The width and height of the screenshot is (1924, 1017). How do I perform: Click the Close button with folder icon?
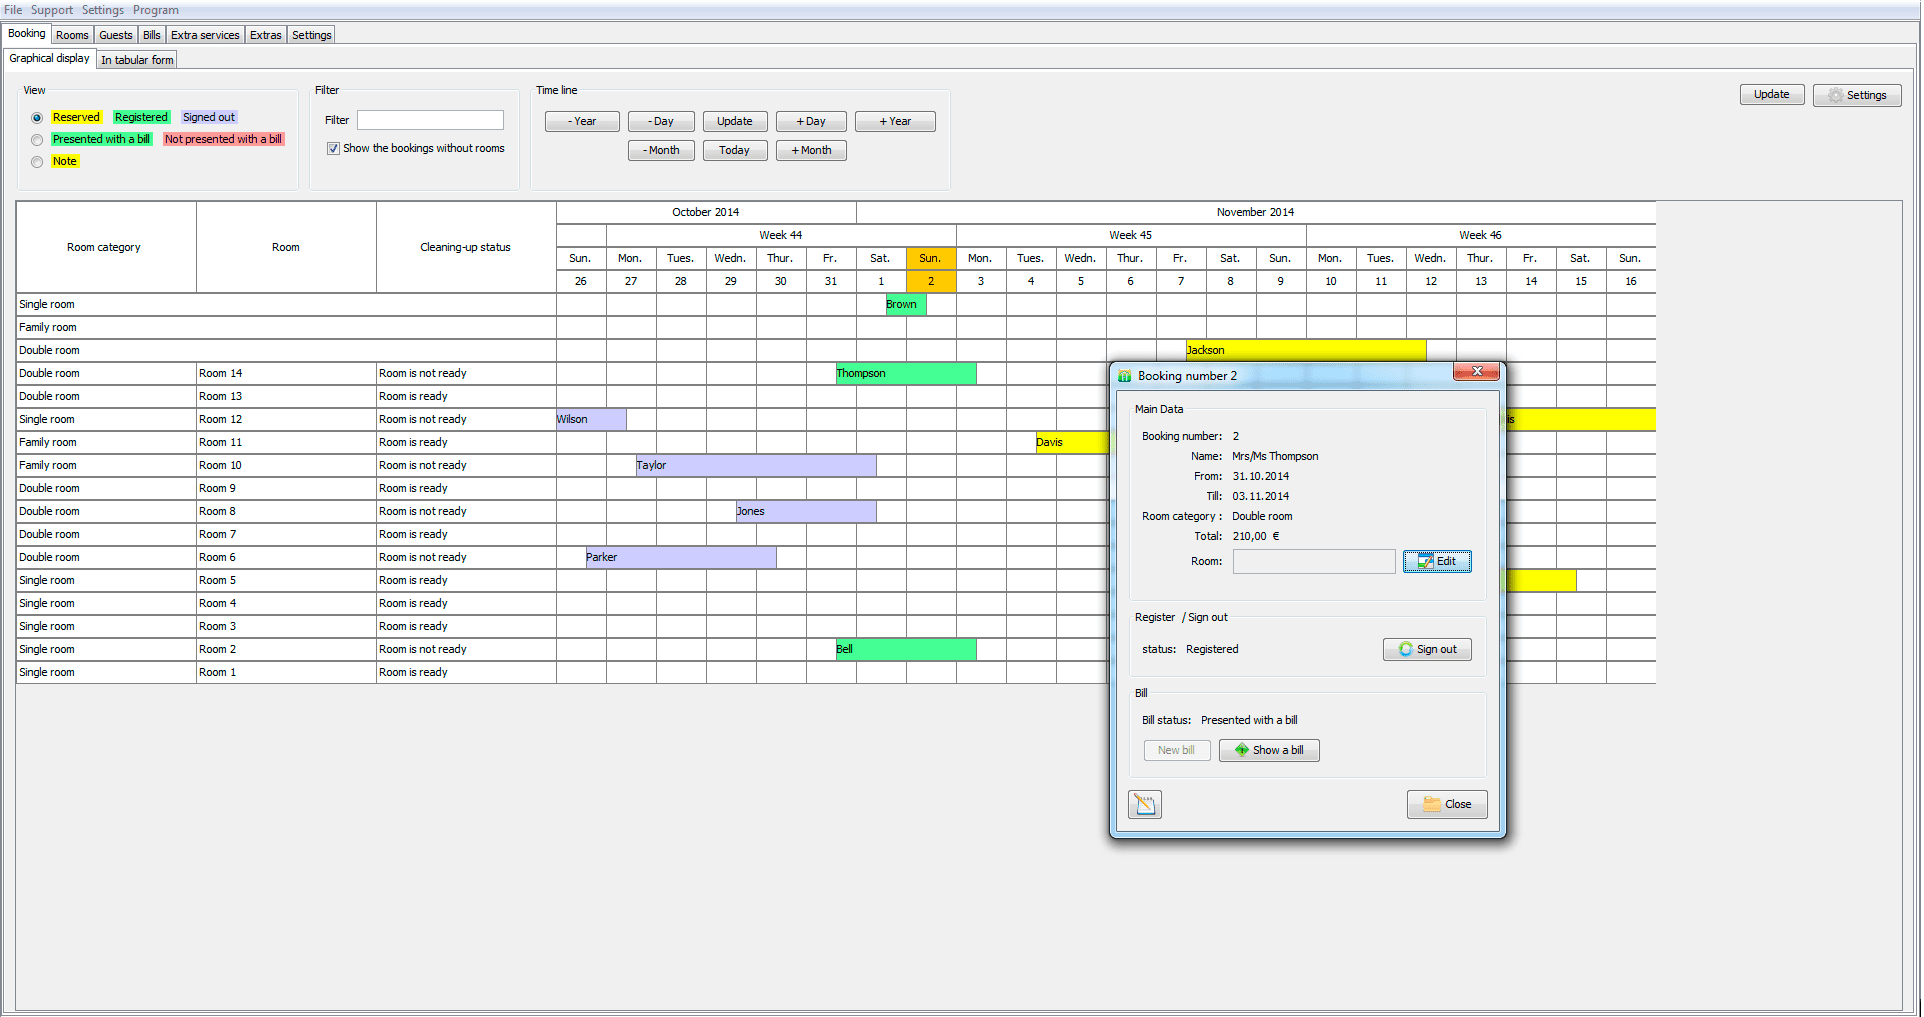(1446, 805)
